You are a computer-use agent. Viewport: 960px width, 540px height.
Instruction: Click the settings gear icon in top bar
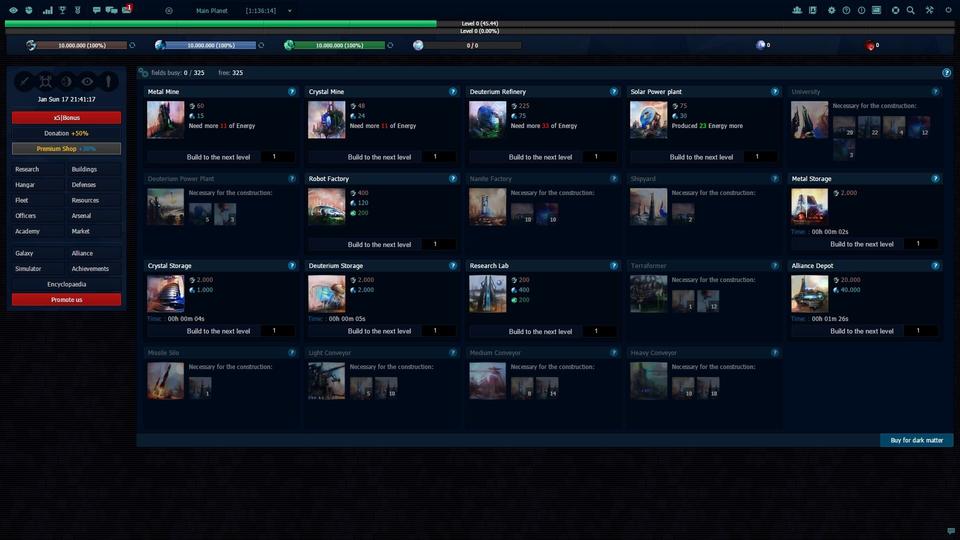(831, 10)
